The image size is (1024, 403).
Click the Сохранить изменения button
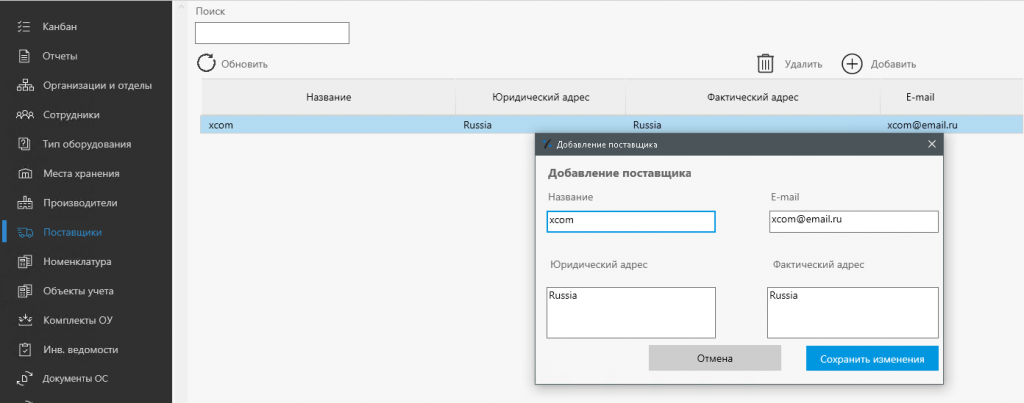[872, 359]
